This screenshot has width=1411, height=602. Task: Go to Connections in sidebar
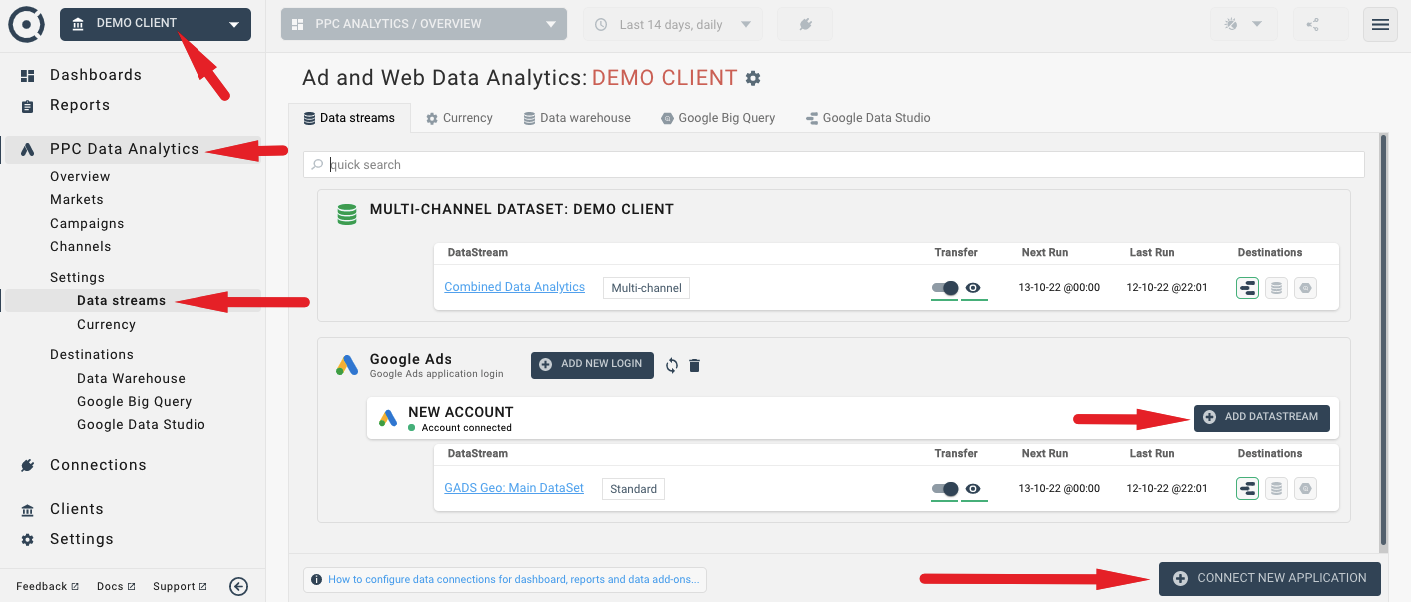pos(98,465)
